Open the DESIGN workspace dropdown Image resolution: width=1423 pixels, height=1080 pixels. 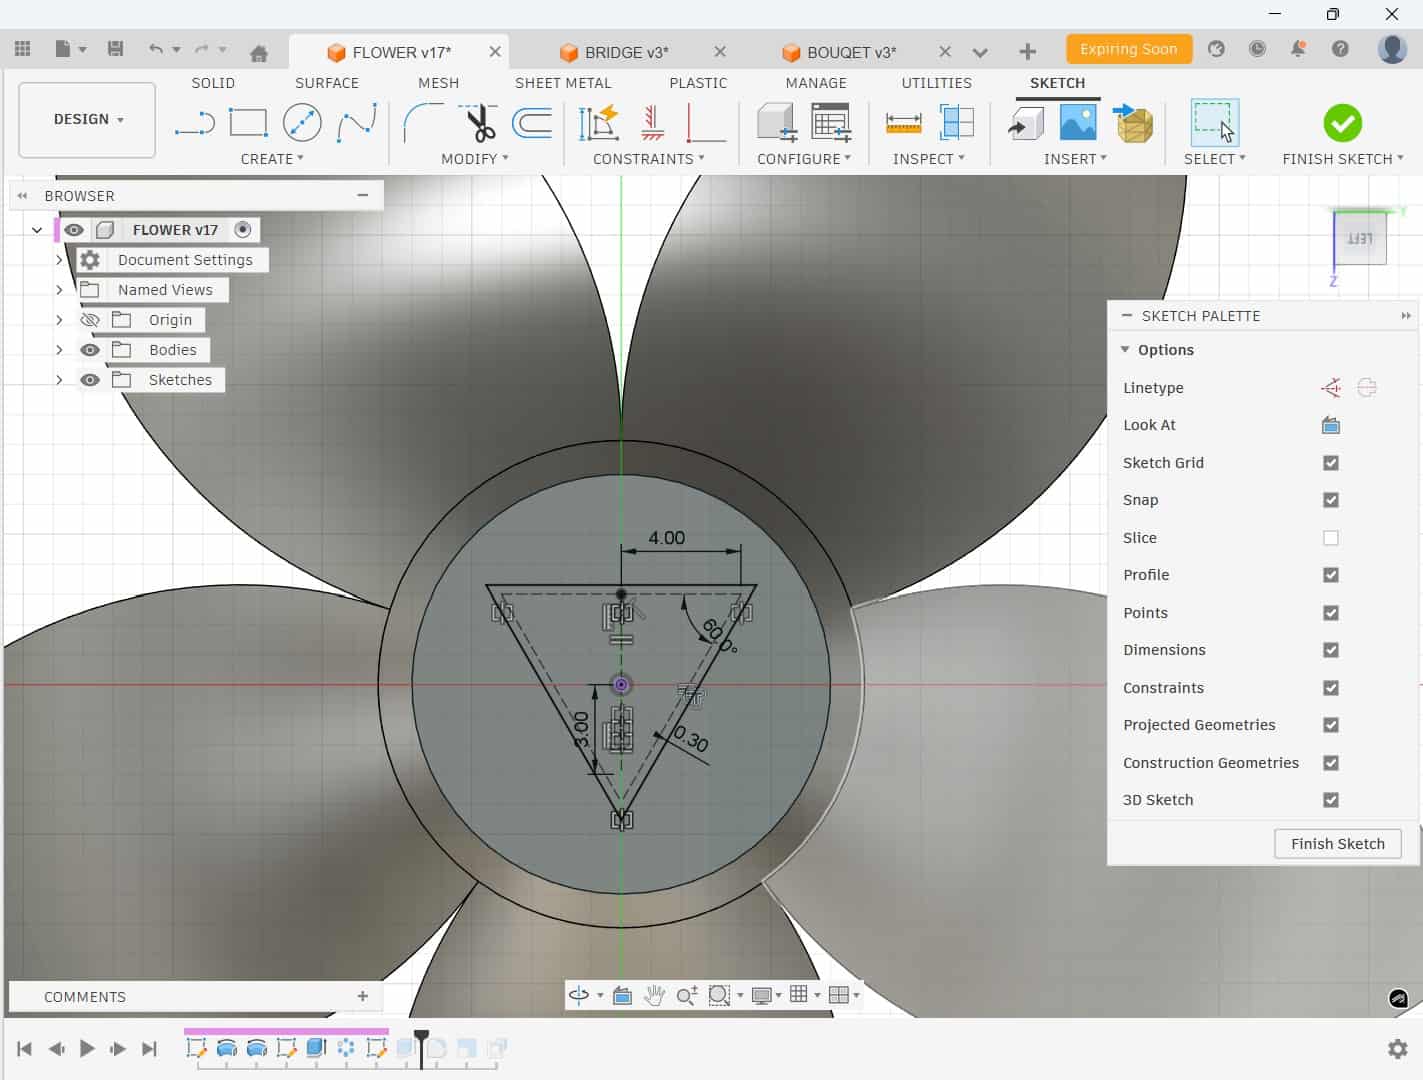(x=88, y=119)
